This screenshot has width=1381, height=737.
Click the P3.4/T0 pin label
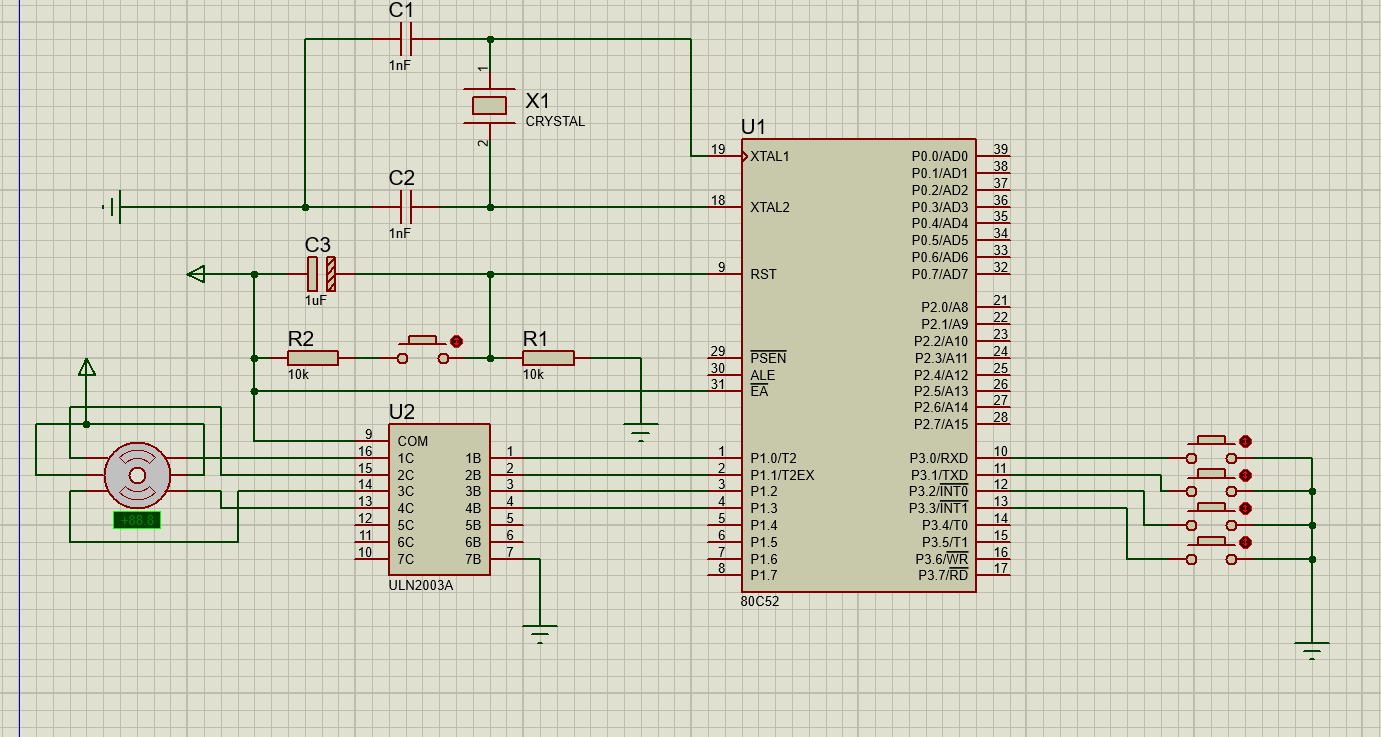pos(944,525)
